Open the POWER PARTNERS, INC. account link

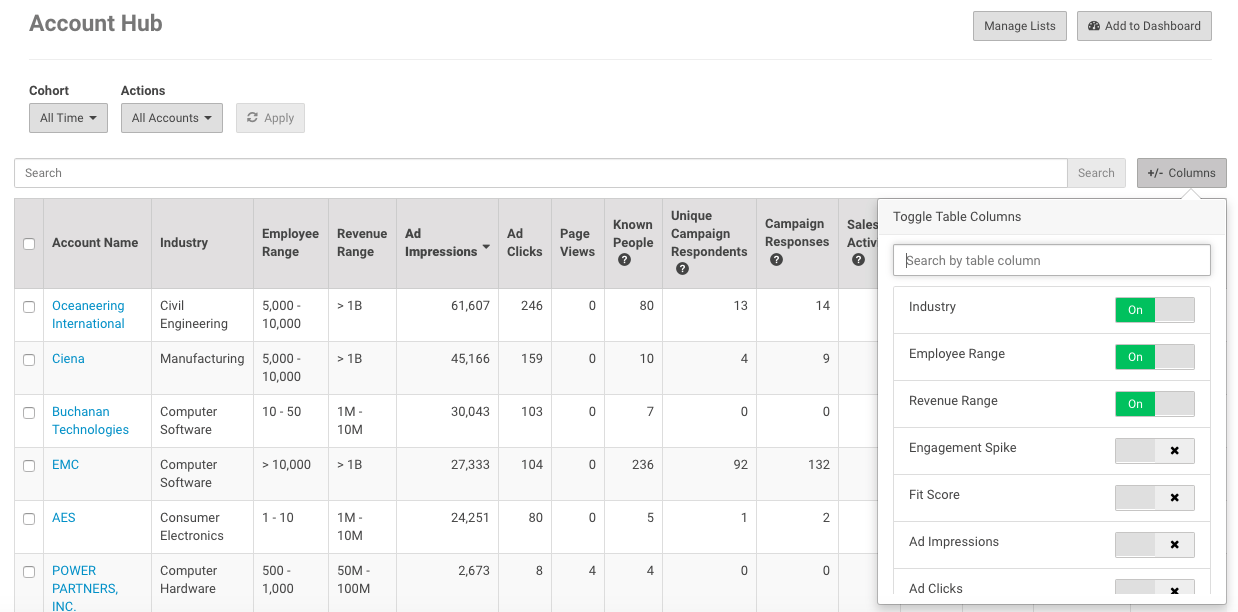[85, 588]
